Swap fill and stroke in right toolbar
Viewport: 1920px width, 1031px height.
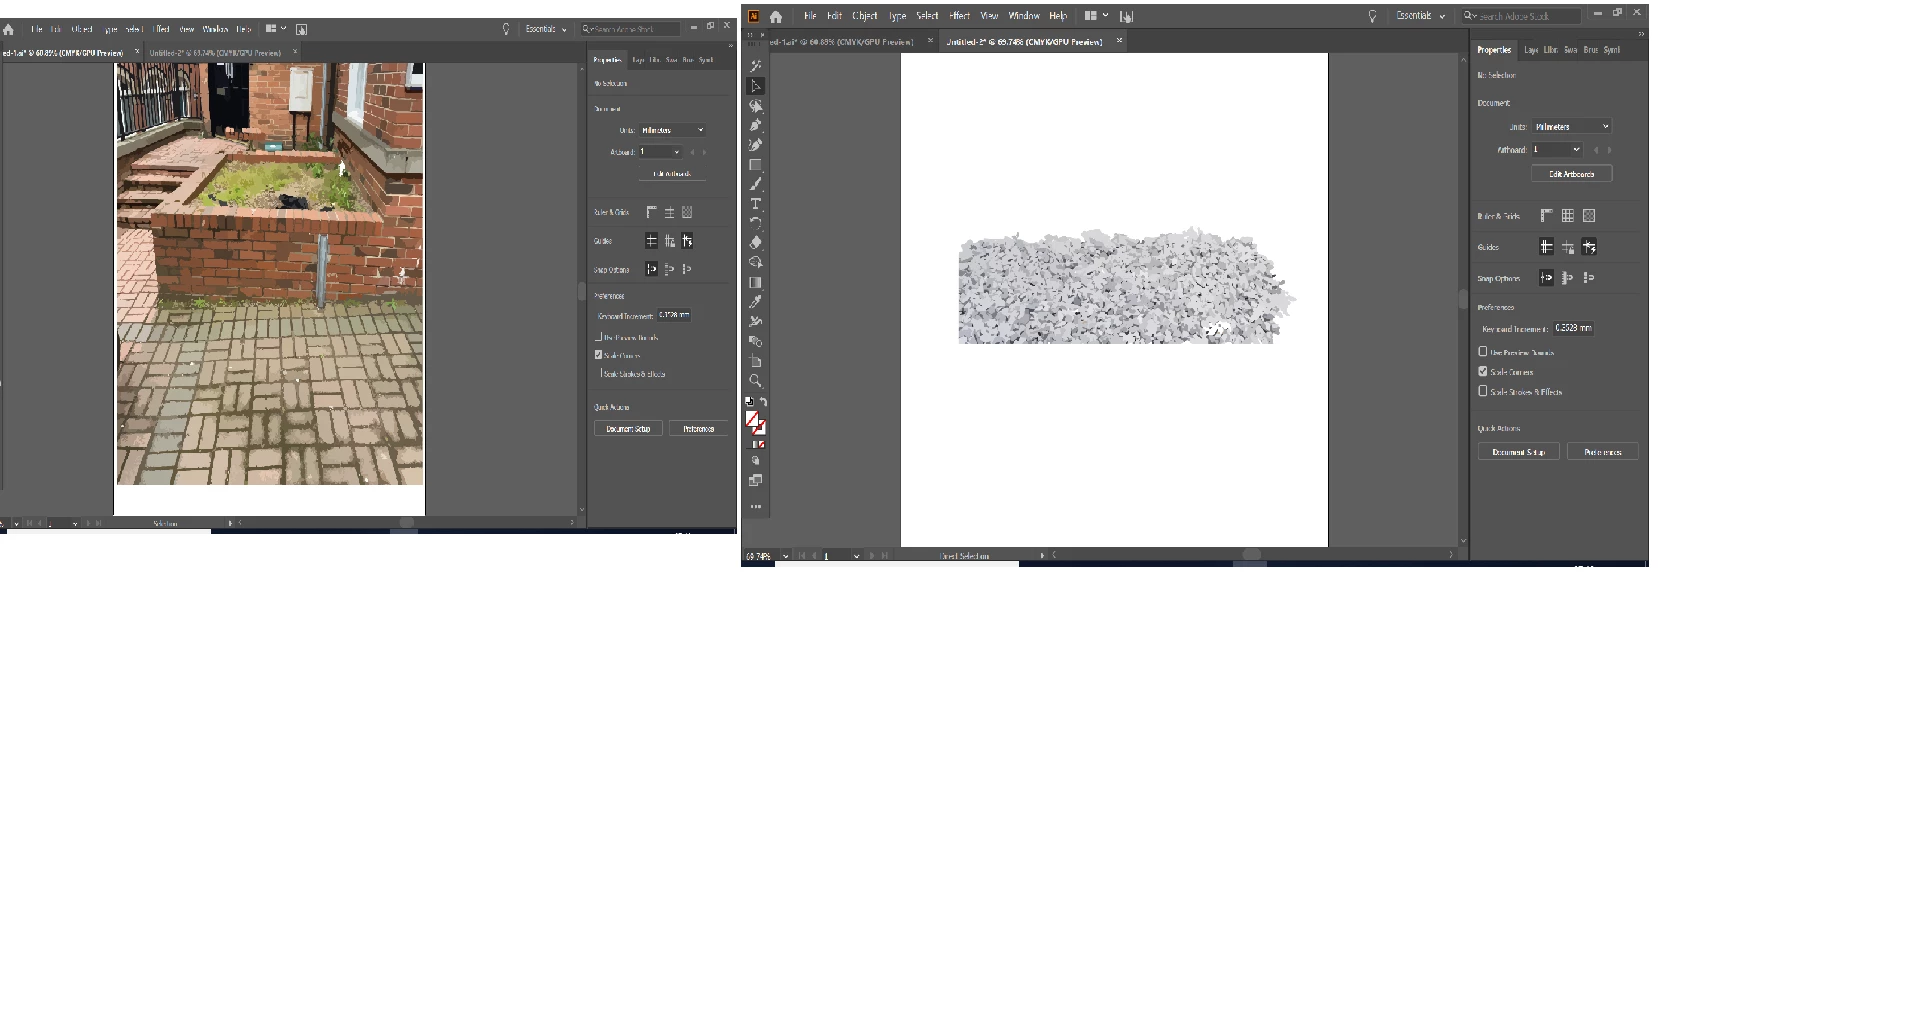[x=763, y=402]
